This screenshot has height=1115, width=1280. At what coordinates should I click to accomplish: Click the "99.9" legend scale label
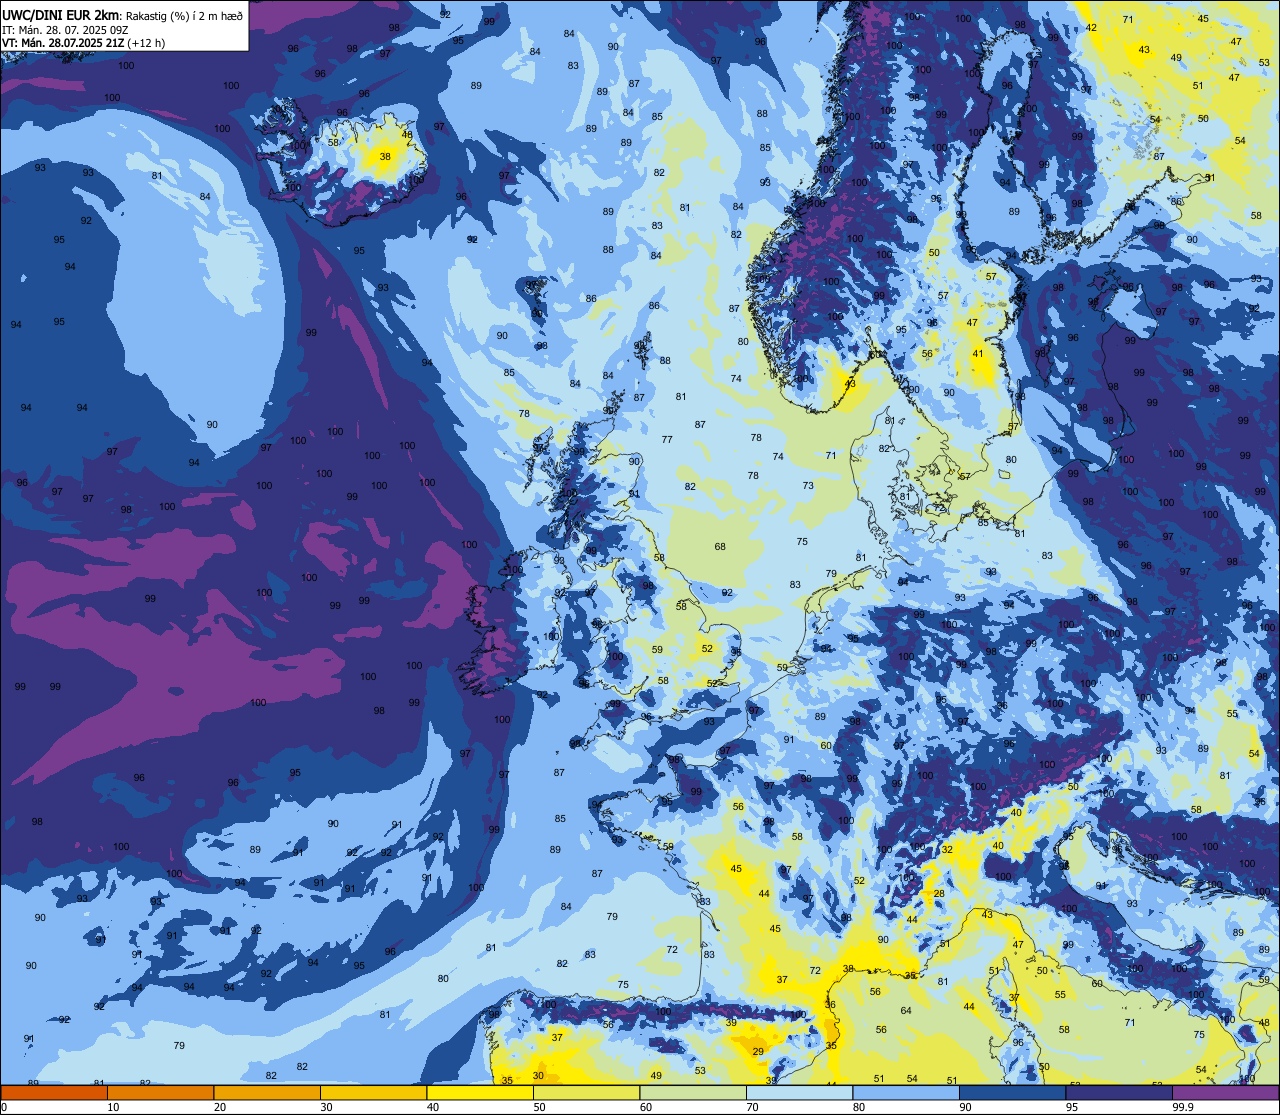pos(1184,1107)
